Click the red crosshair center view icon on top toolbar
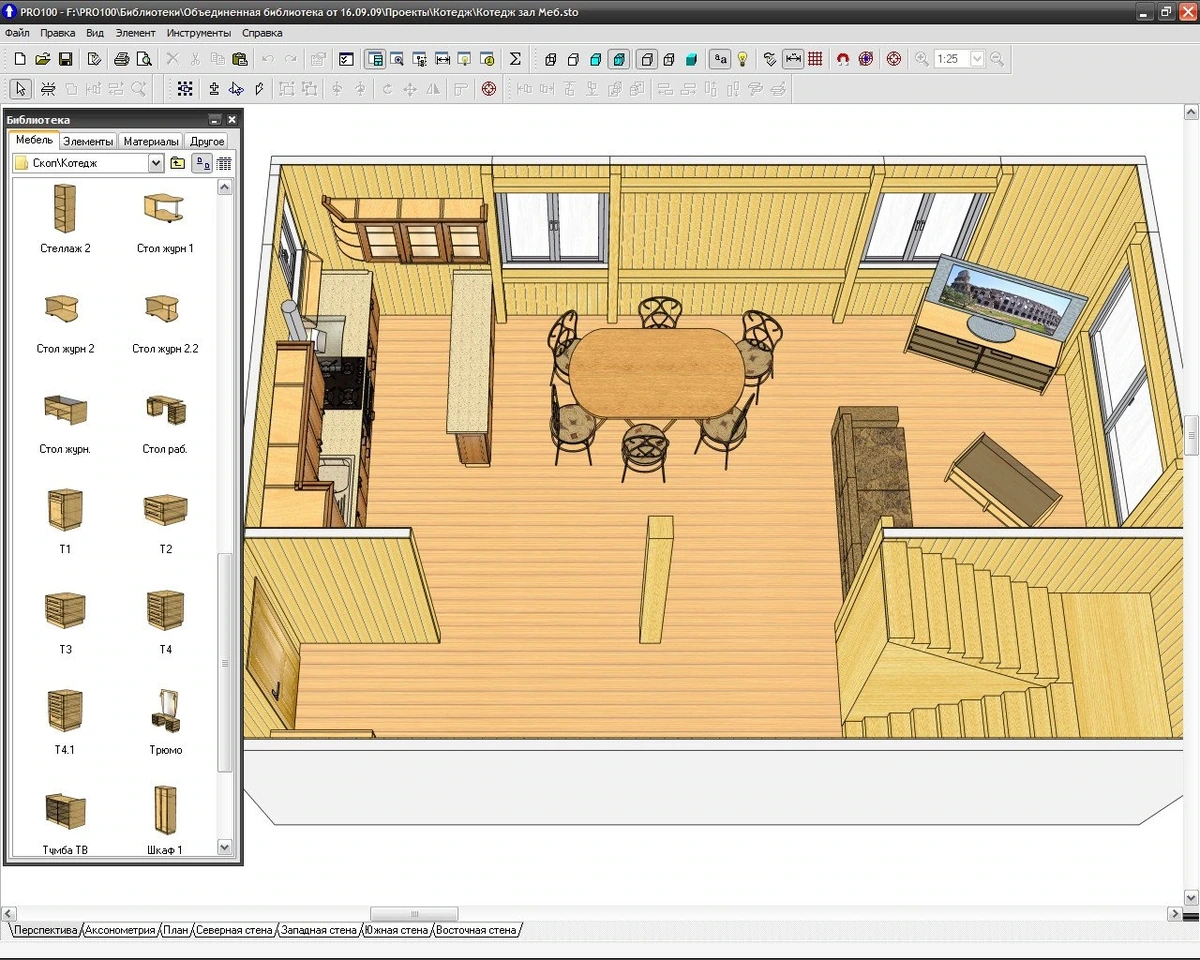The width and height of the screenshot is (1200, 960). coord(893,59)
